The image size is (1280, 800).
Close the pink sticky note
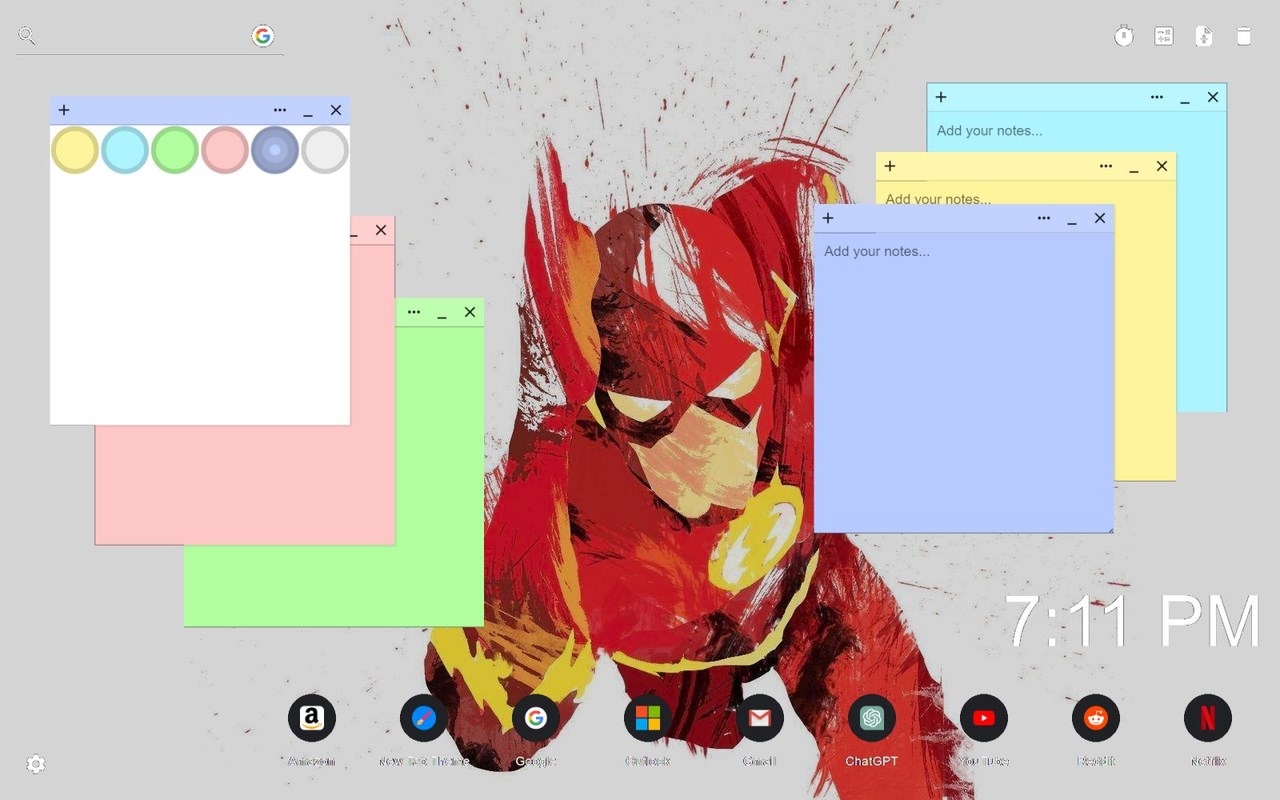coord(381,230)
